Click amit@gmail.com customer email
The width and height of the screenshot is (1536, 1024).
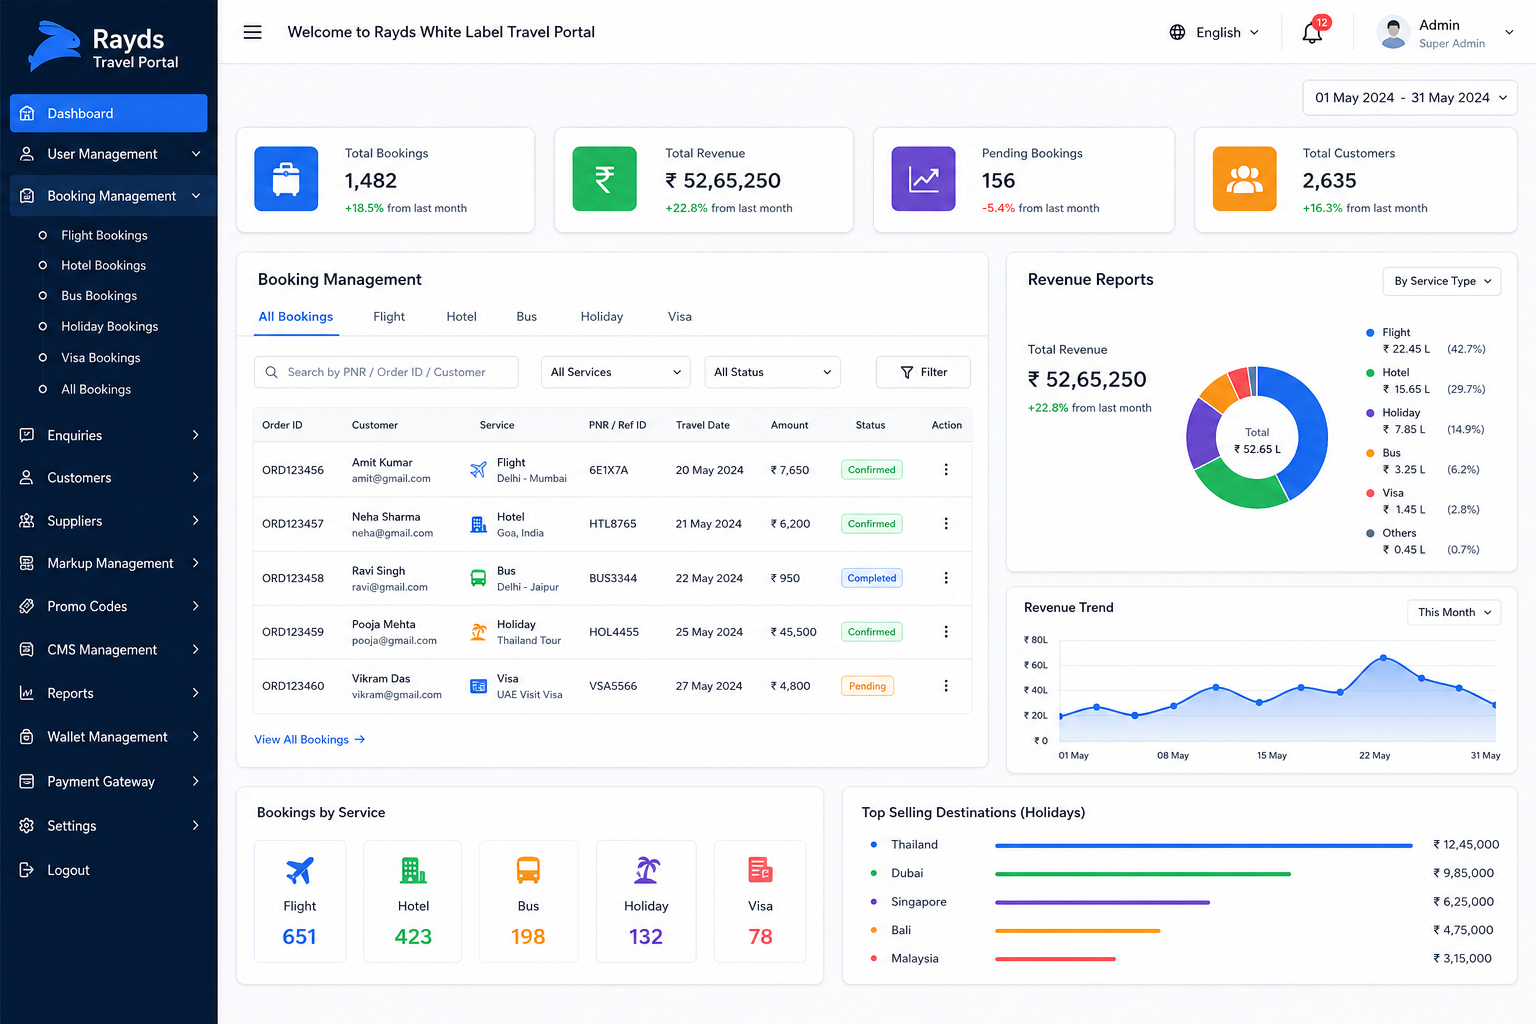coord(391,479)
